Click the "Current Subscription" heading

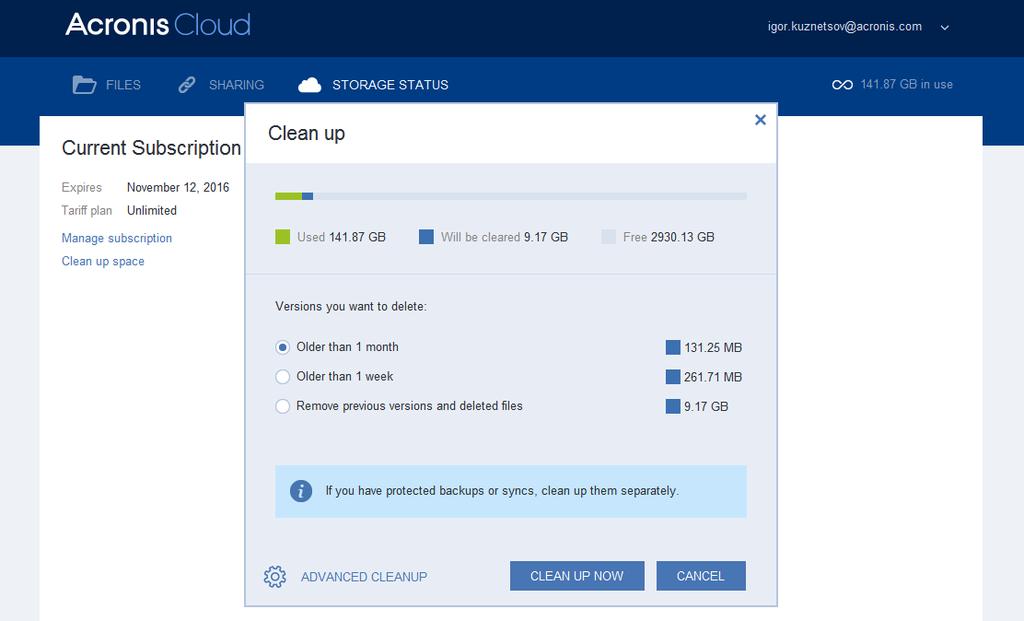152,148
